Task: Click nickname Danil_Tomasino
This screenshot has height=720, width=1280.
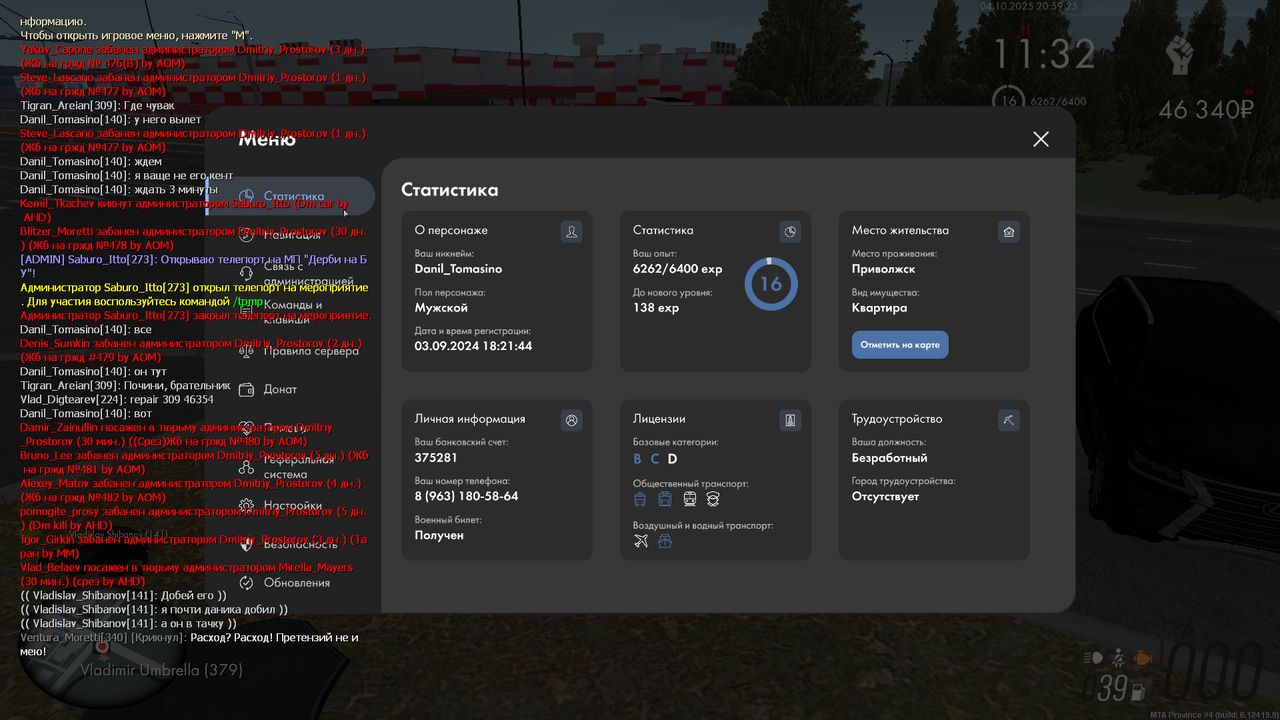Action: click(458, 269)
